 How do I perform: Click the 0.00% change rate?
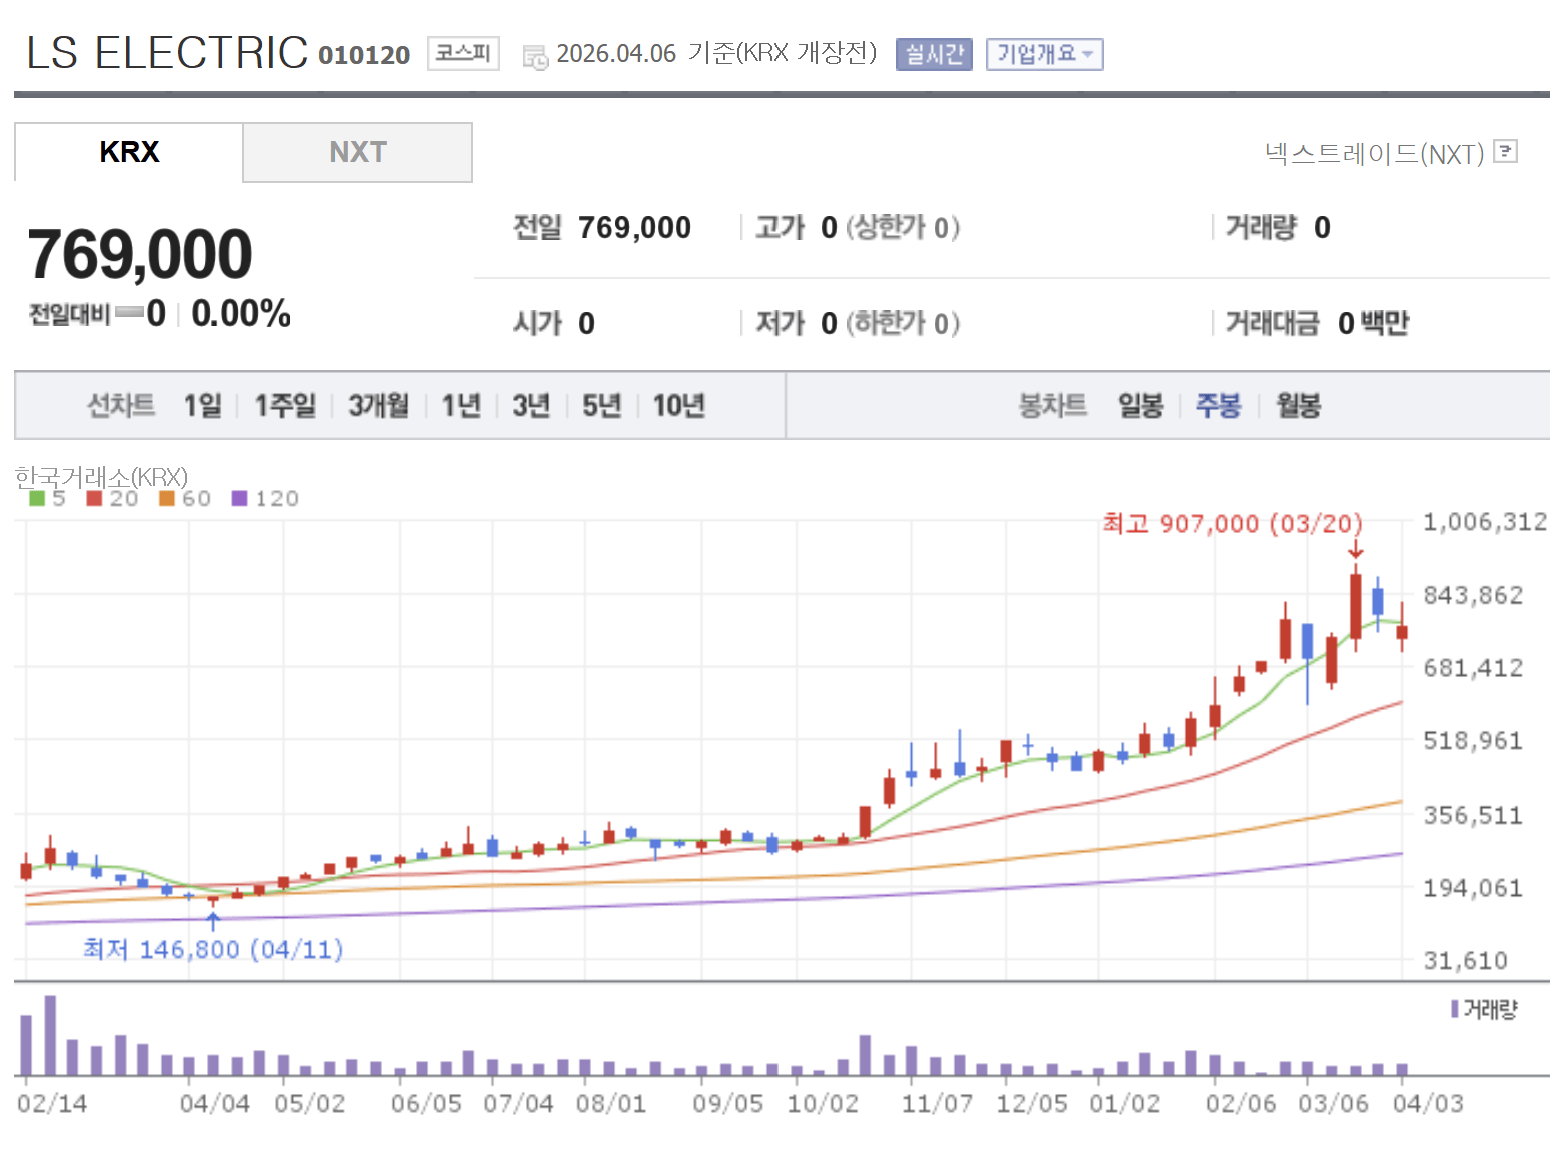click(241, 314)
